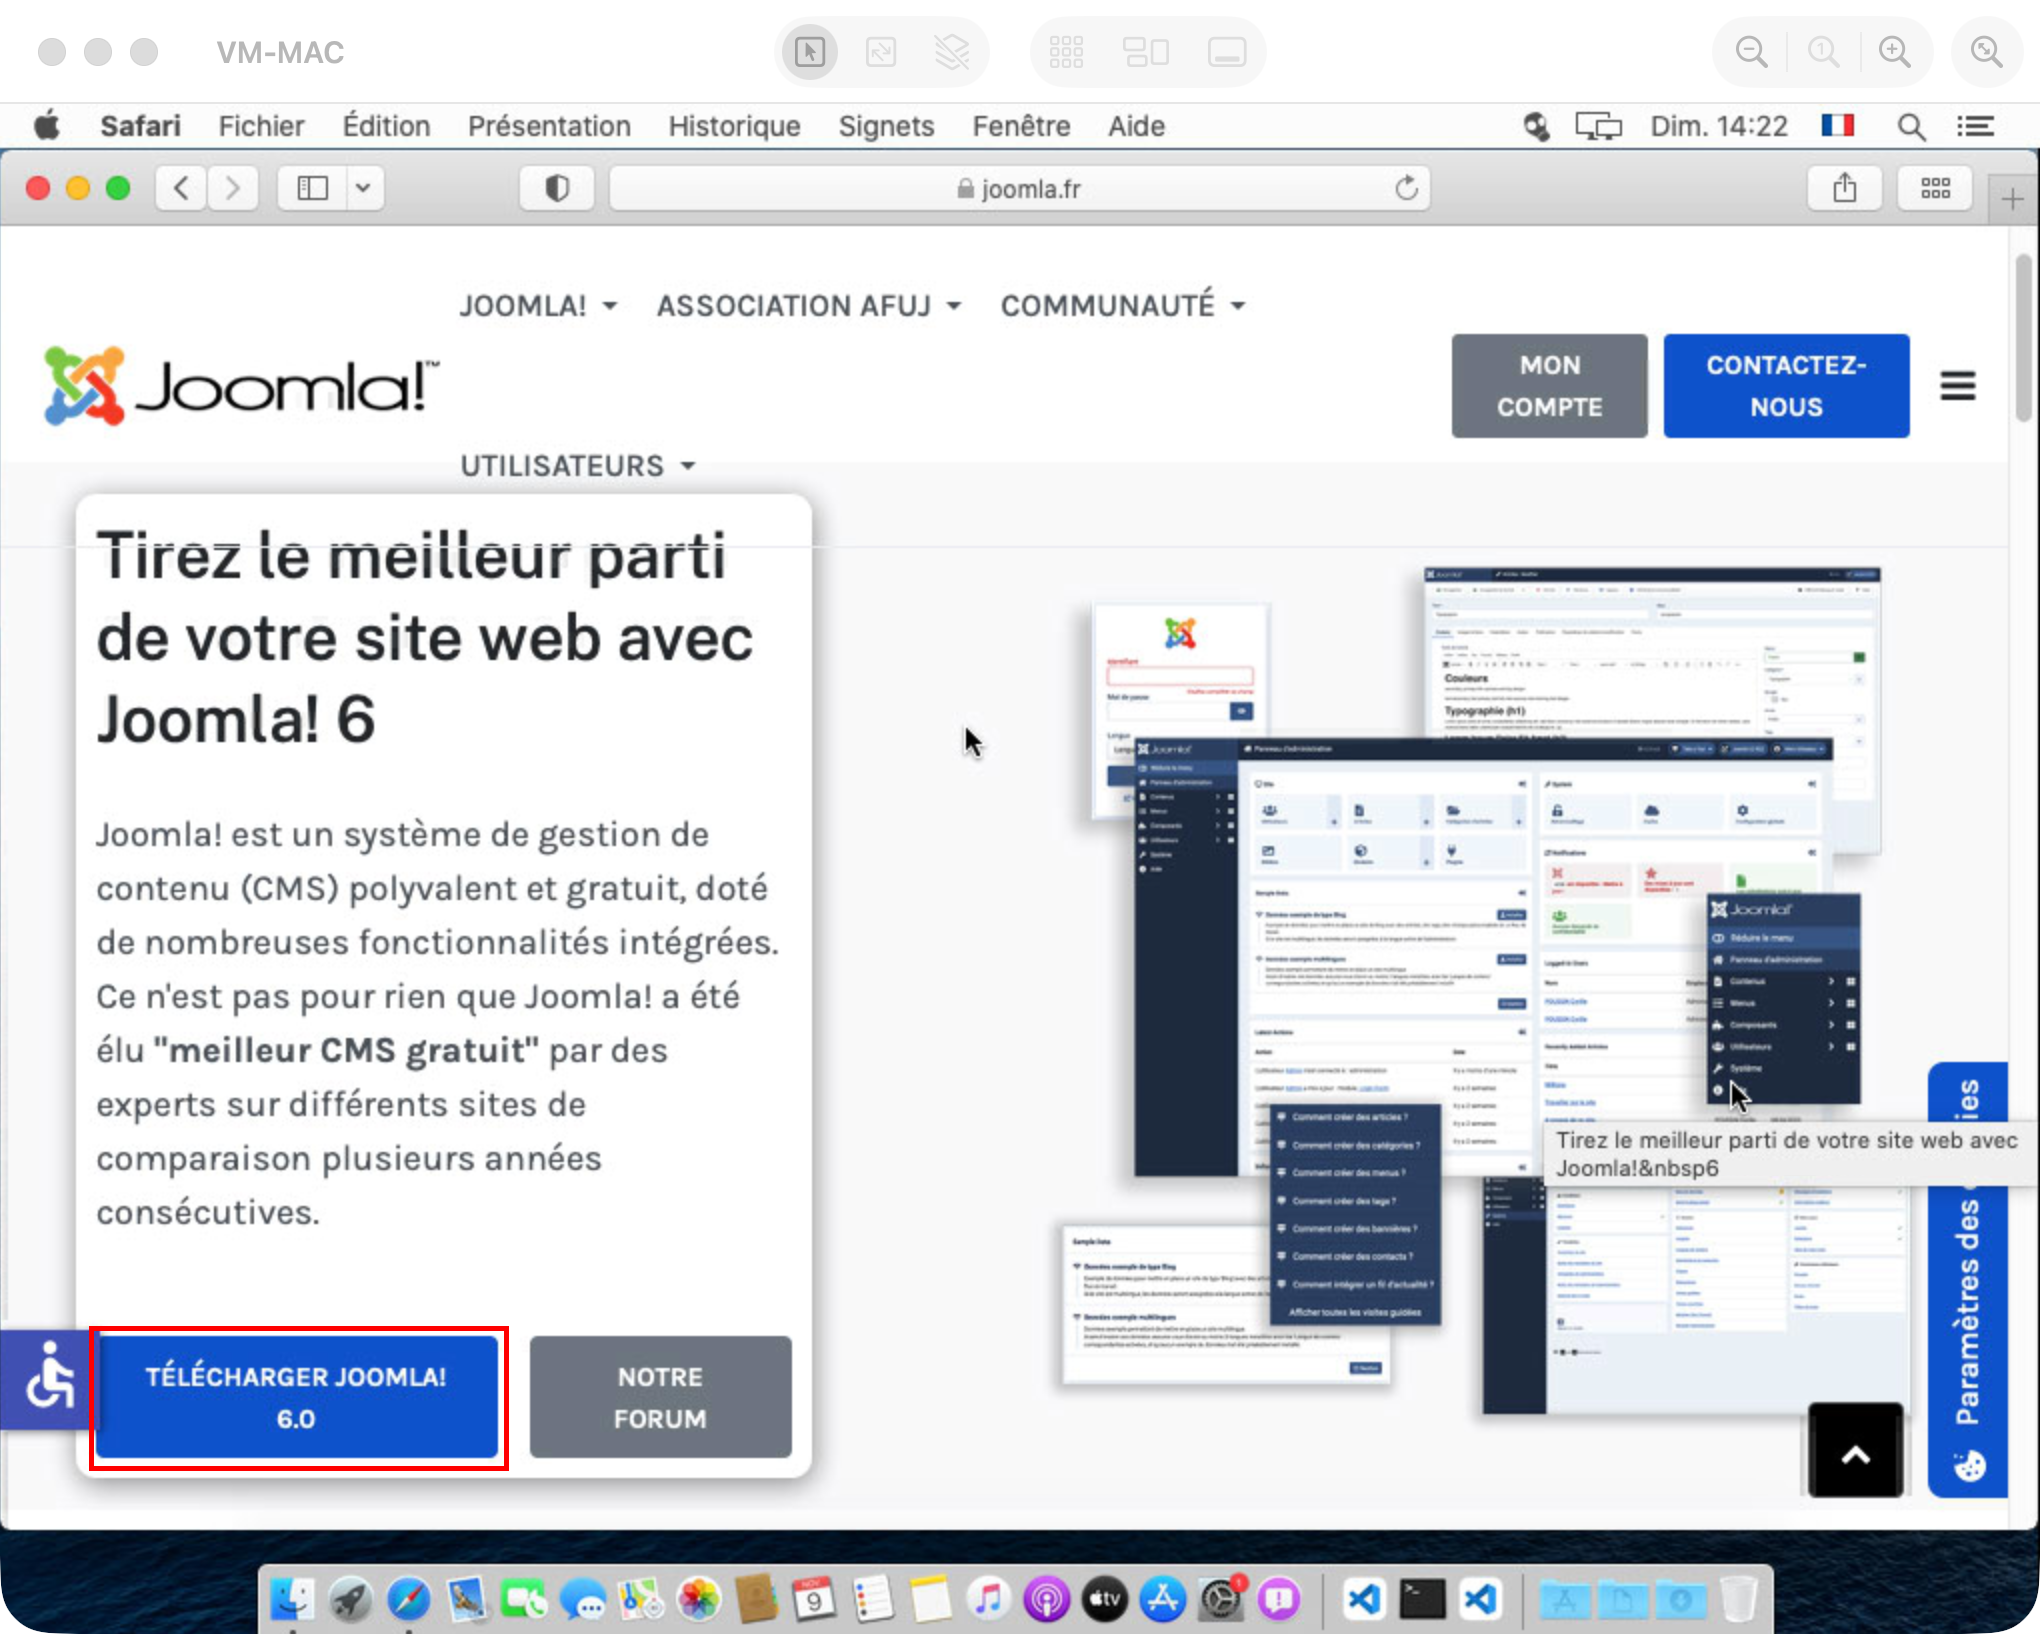Click the privacy report shield icon
This screenshot has height=1634, width=2040.
tap(557, 188)
